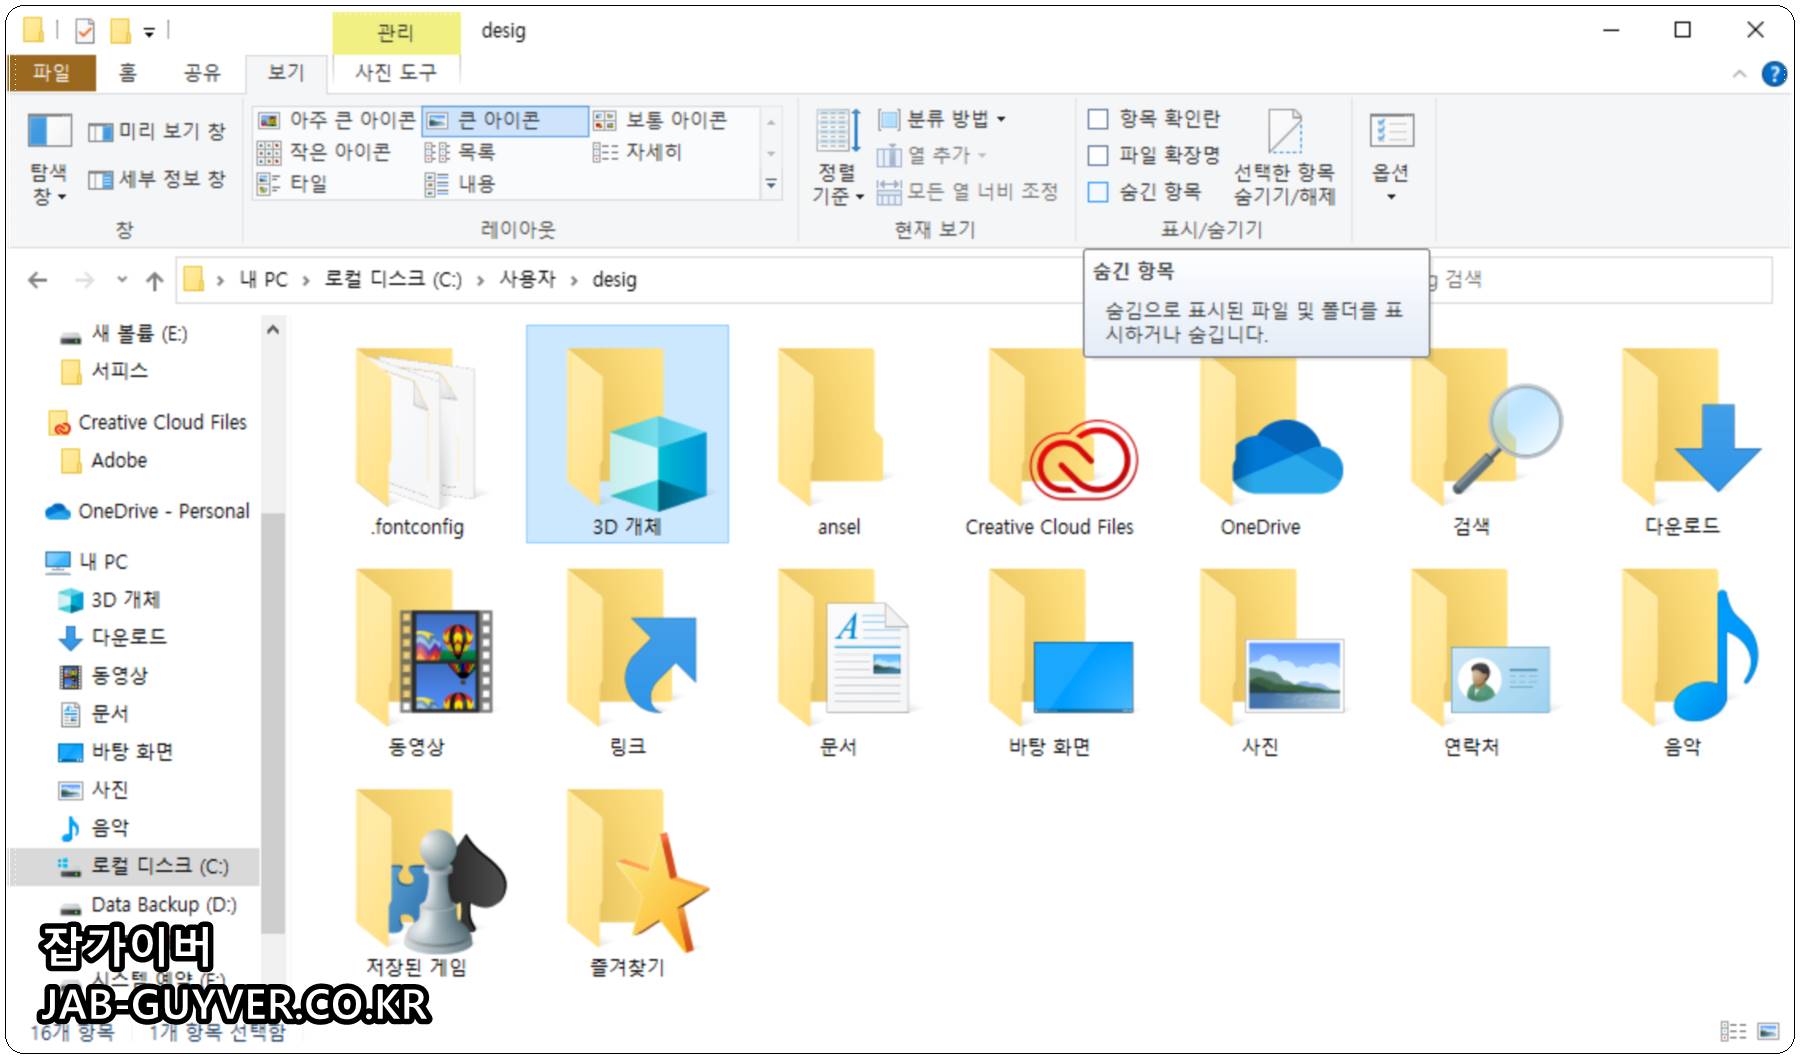Screen dimensions: 1800x1059
Task: Select 자세히 details layout
Action: (x=638, y=152)
